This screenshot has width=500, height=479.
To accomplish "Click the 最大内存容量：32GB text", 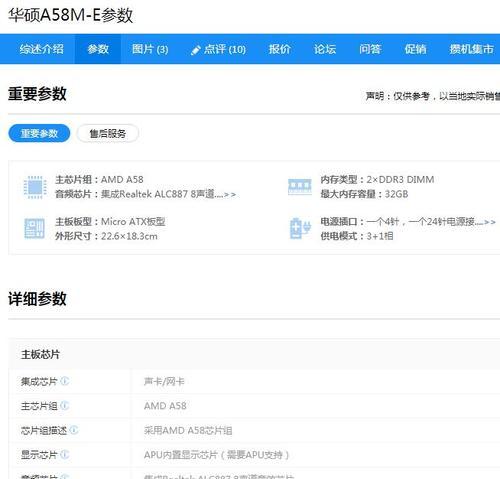I will pyautogui.click(x=364, y=194).
